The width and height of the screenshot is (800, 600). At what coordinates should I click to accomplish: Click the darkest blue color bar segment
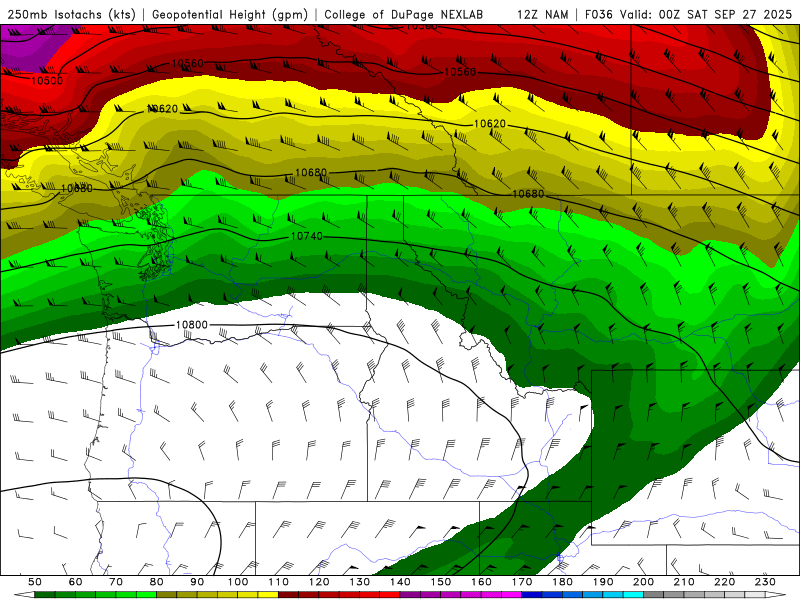532,595
